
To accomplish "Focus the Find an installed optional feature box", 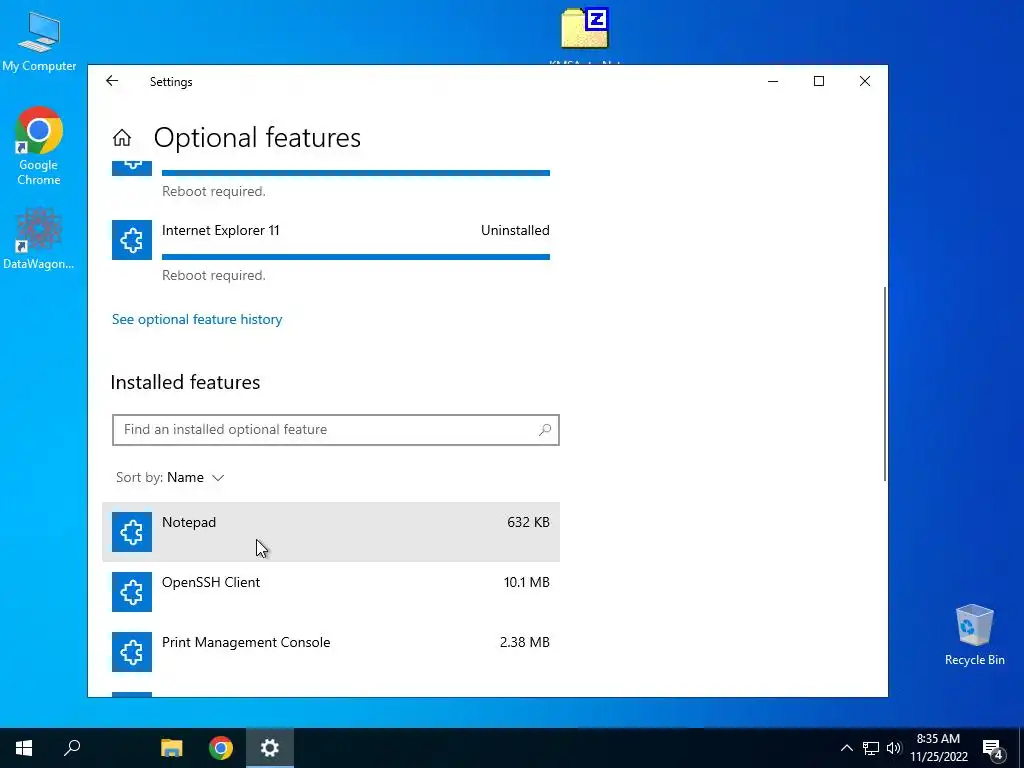I will click(336, 430).
